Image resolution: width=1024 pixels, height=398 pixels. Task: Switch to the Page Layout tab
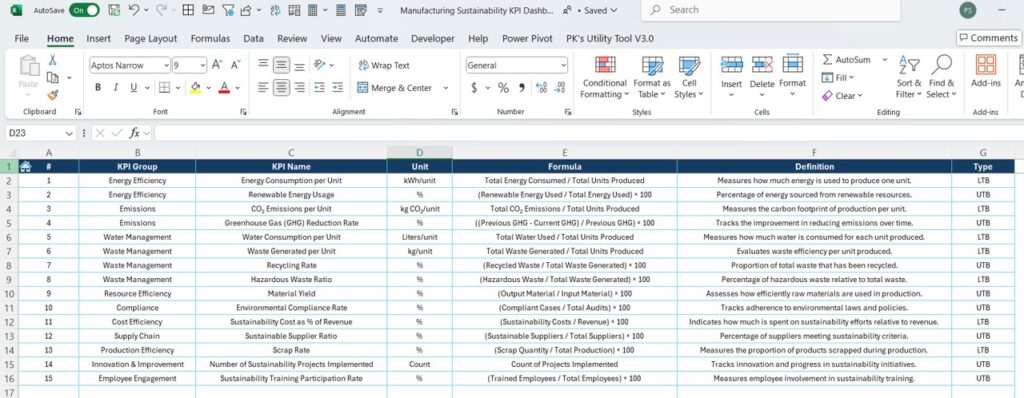(x=151, y=39)
